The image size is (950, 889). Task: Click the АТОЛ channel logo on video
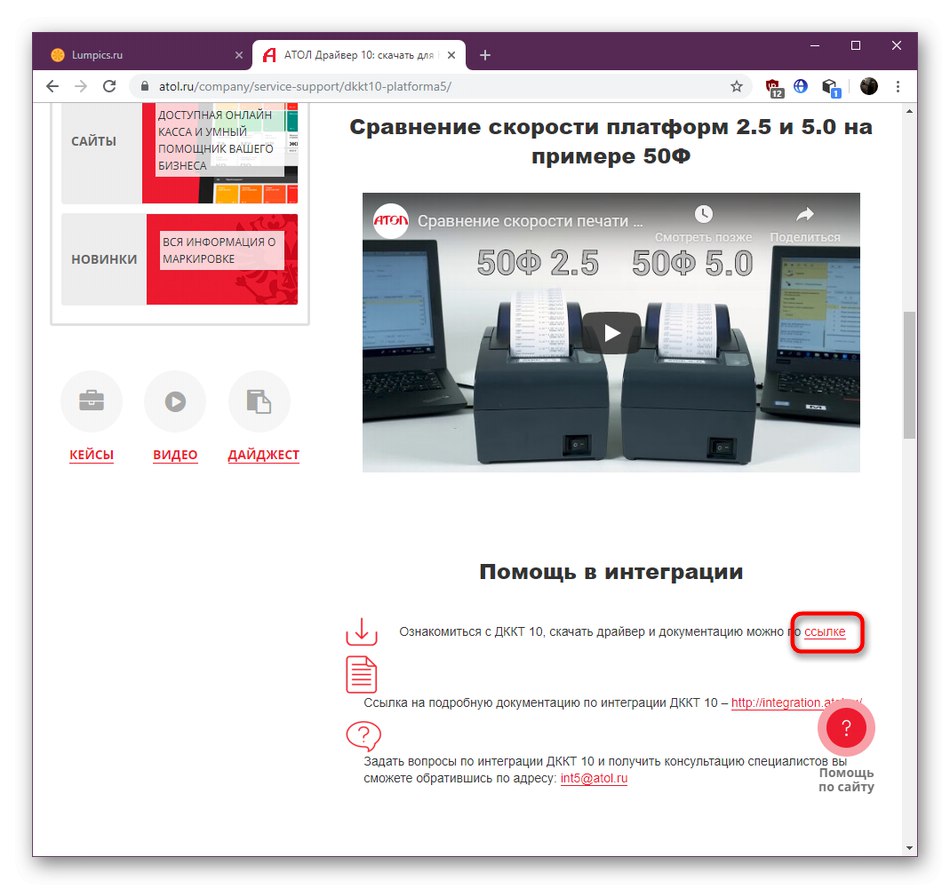(x=390, y=221)
